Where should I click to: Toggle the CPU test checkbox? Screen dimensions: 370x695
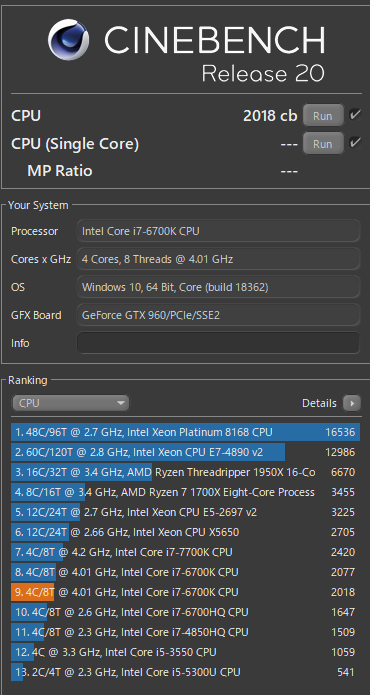point(355,115)
